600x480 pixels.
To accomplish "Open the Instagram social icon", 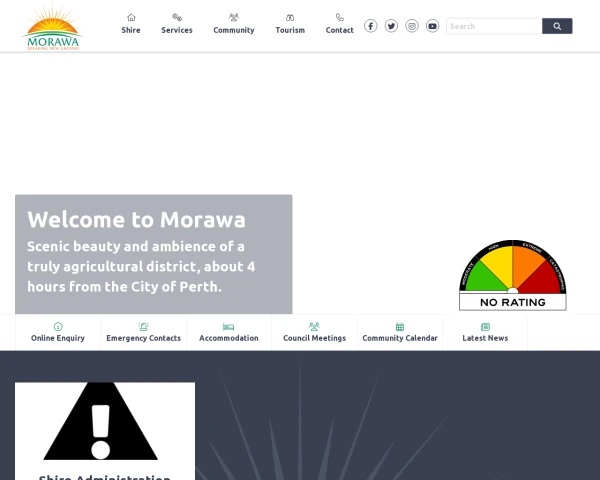I will (x=412, y=26).
